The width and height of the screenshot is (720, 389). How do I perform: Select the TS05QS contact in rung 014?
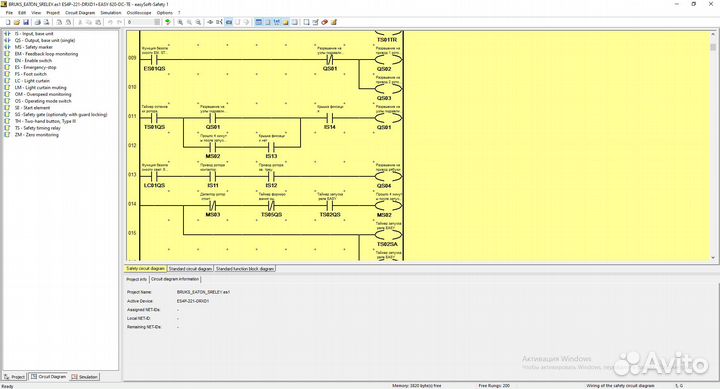coord(271,206)
